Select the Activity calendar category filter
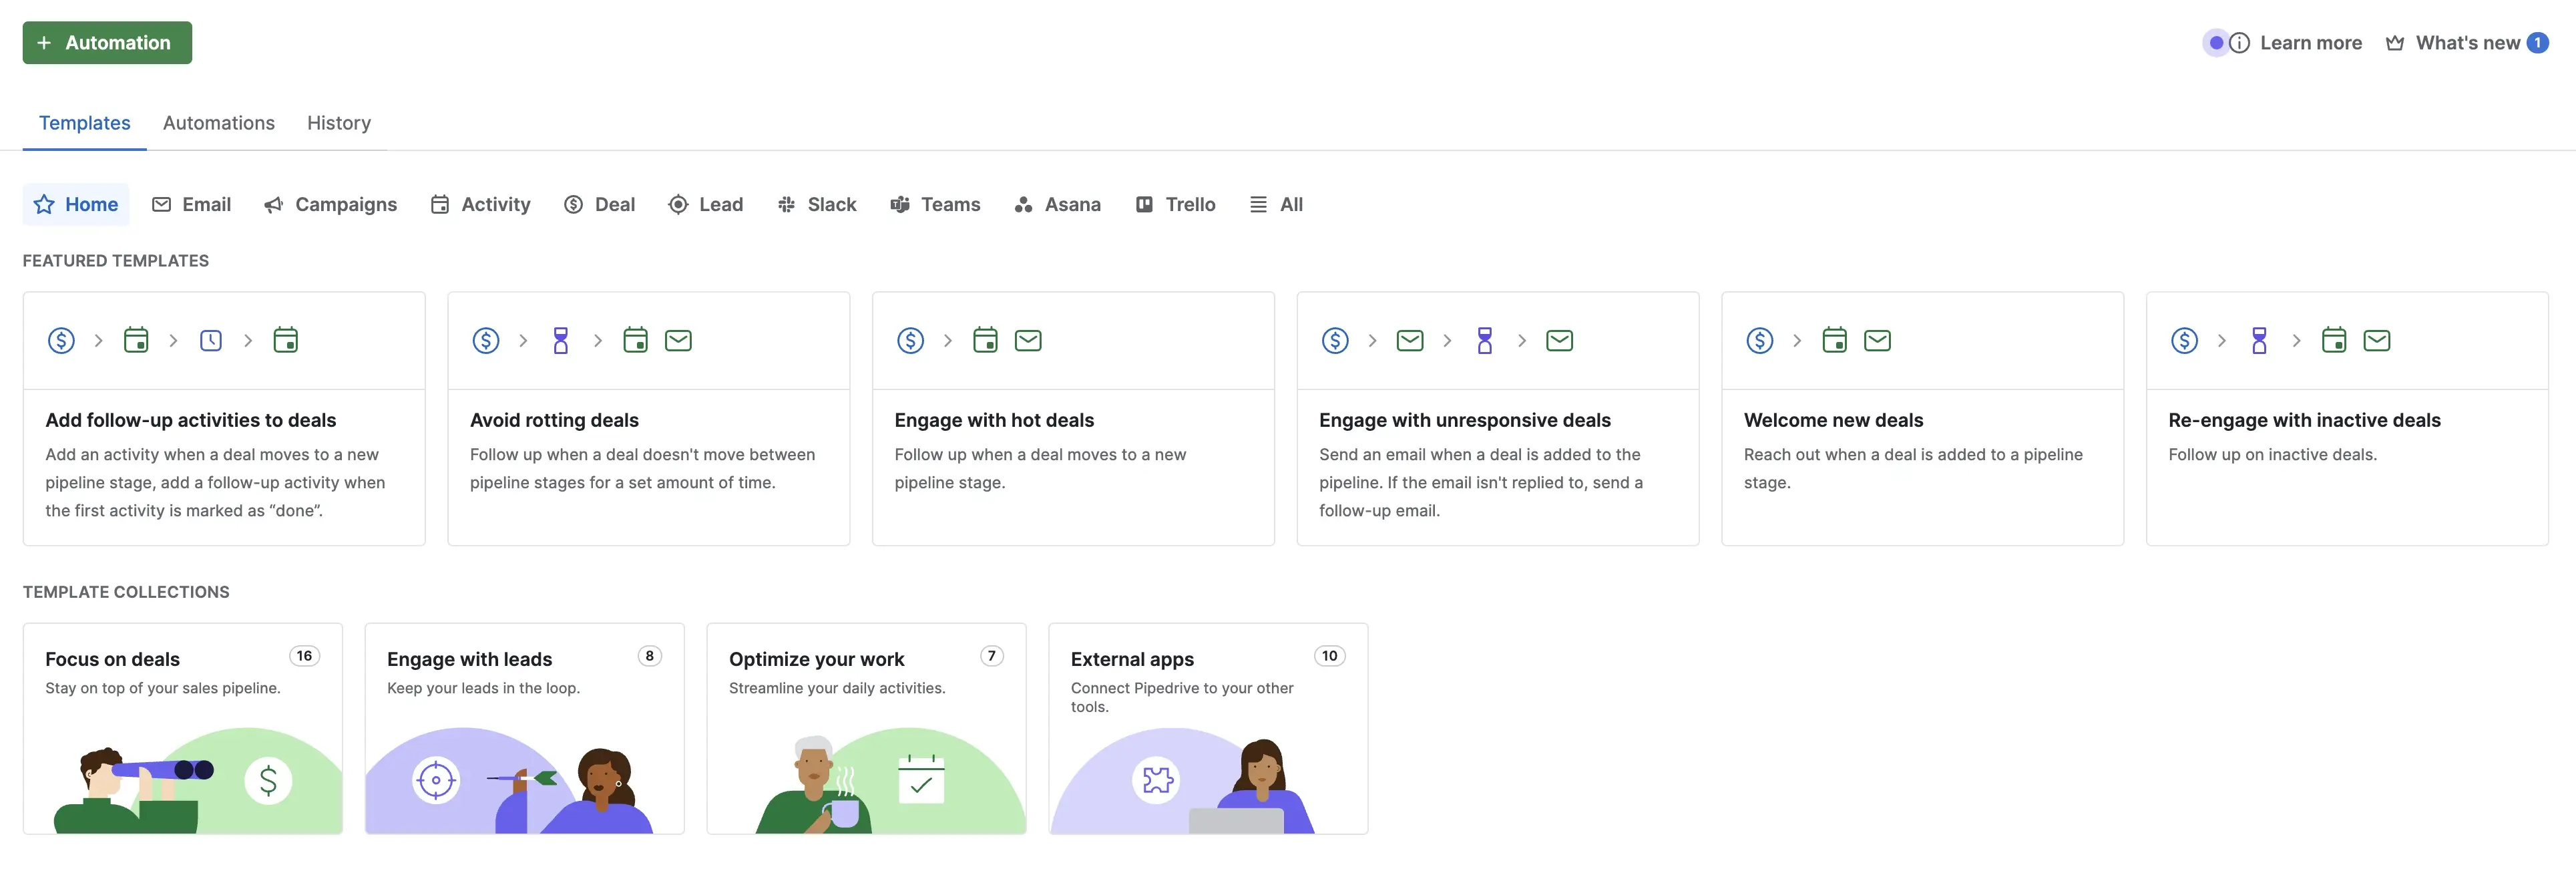This screenshot has height=875, width=2576. [x=480, y=205]
